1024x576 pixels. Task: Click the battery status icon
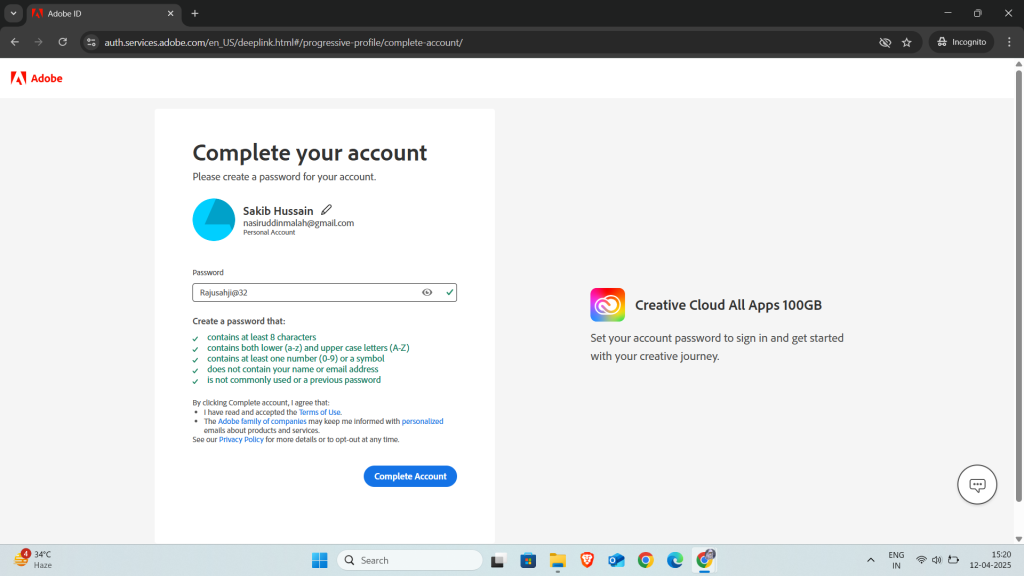(x=953, y=560)
